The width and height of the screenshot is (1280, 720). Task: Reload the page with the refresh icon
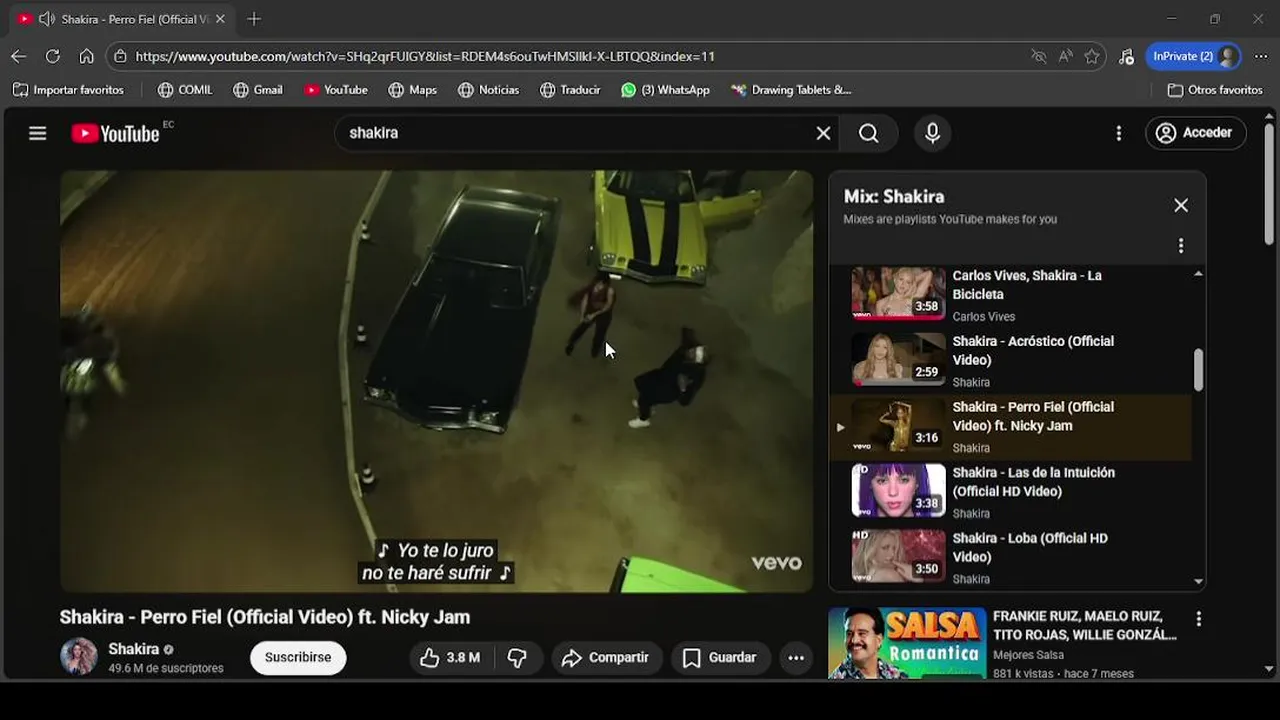[x=53, y=57]
